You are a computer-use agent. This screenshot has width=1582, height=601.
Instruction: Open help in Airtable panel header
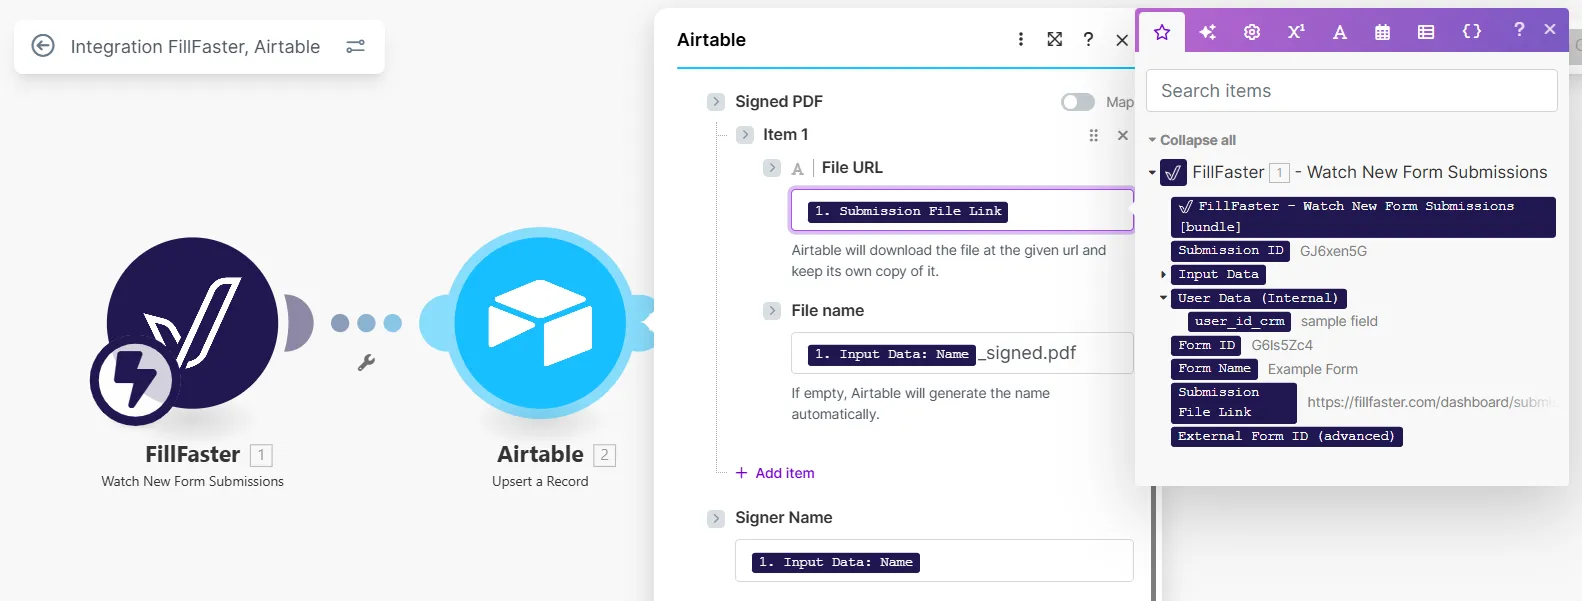pyautogui.click(x=1088, y=39)
